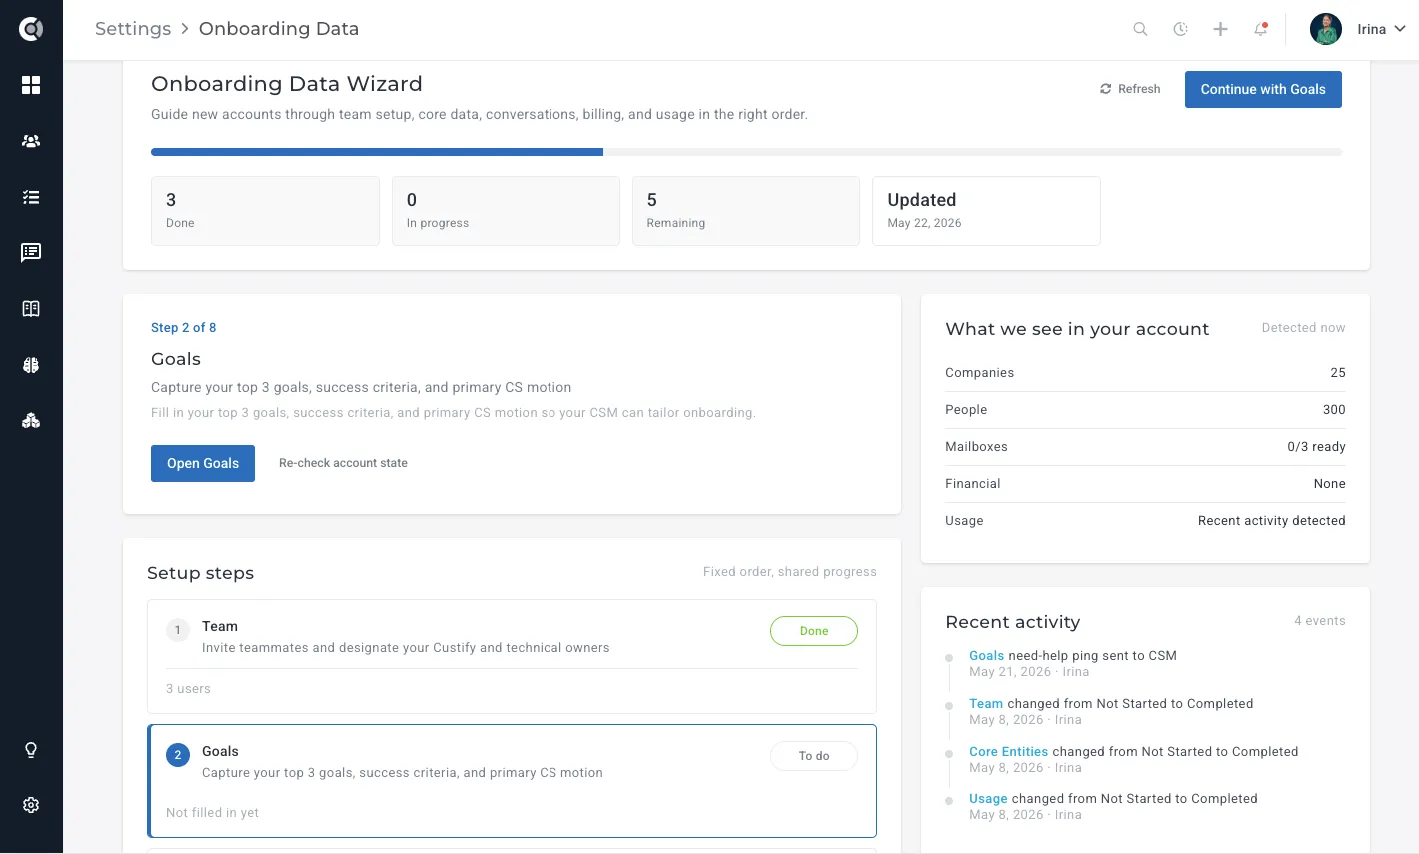Click the Refresh button

(x=1130, y=89)
